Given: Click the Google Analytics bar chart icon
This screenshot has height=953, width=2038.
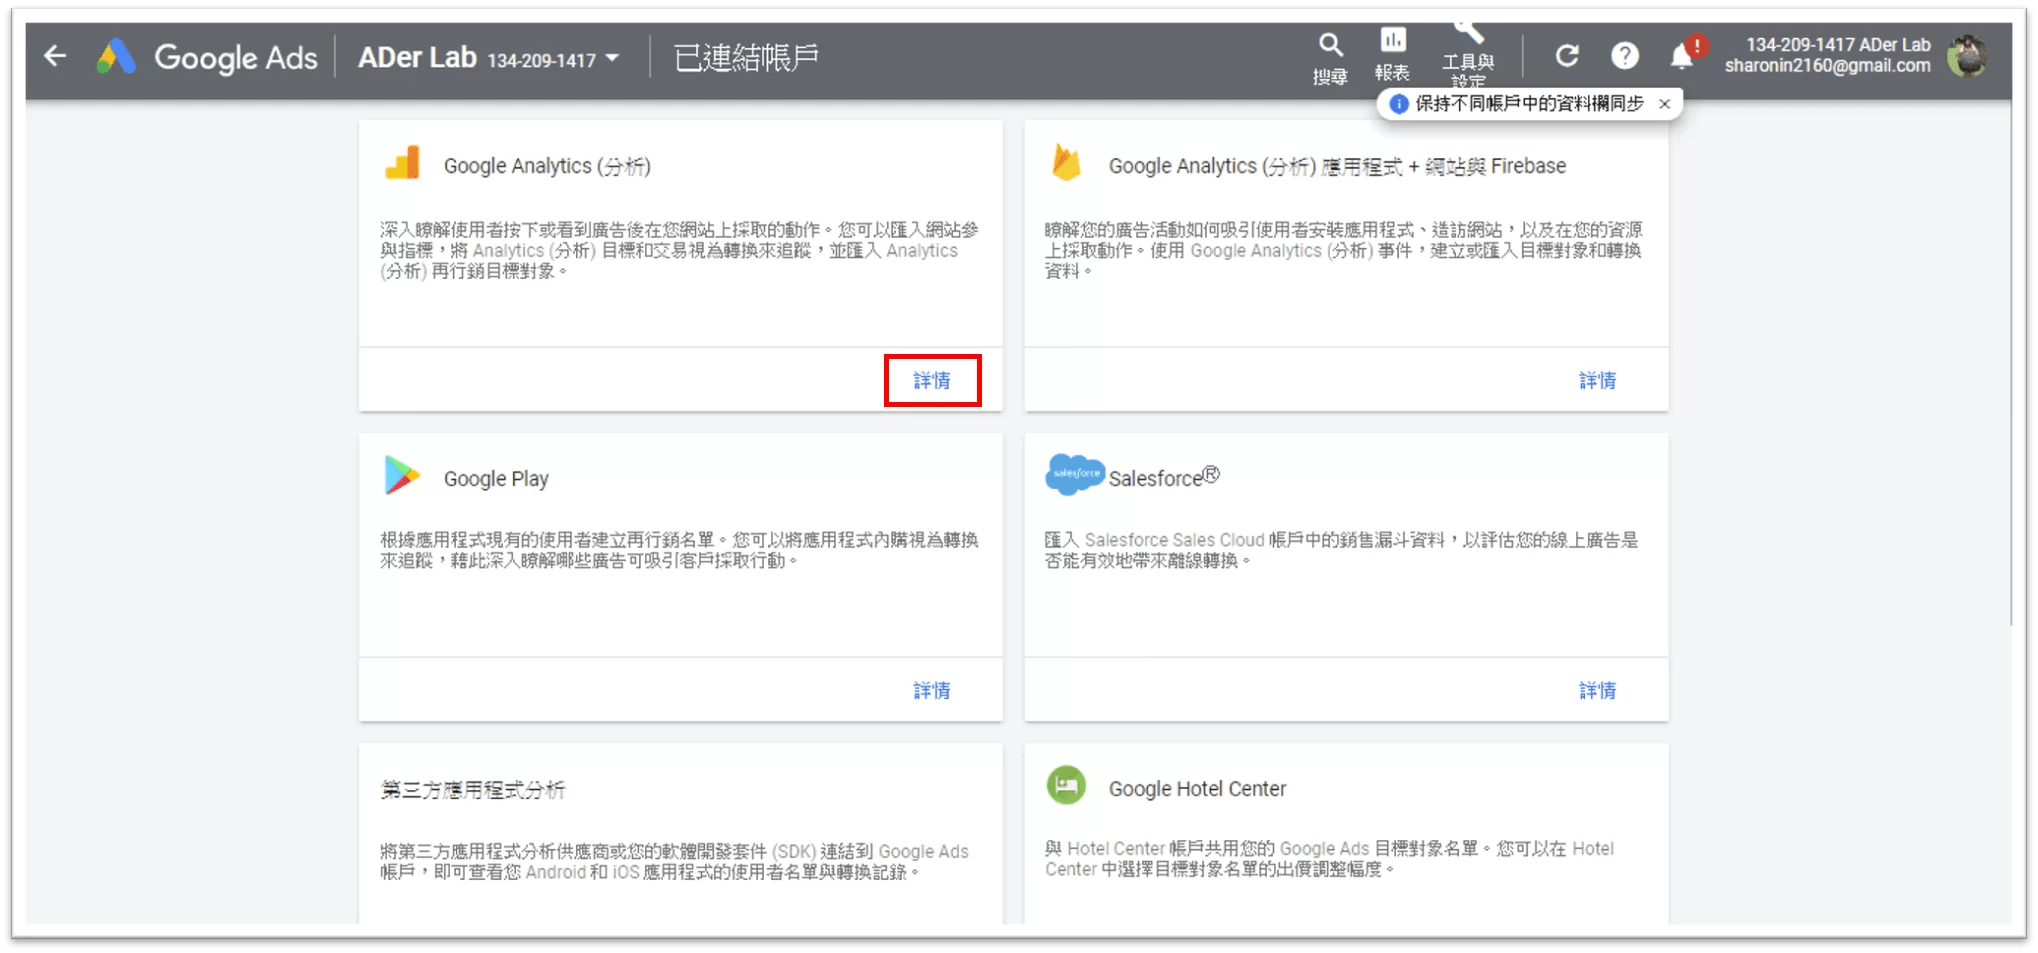Looking at the screenshot, I should [x=403, y=163].
